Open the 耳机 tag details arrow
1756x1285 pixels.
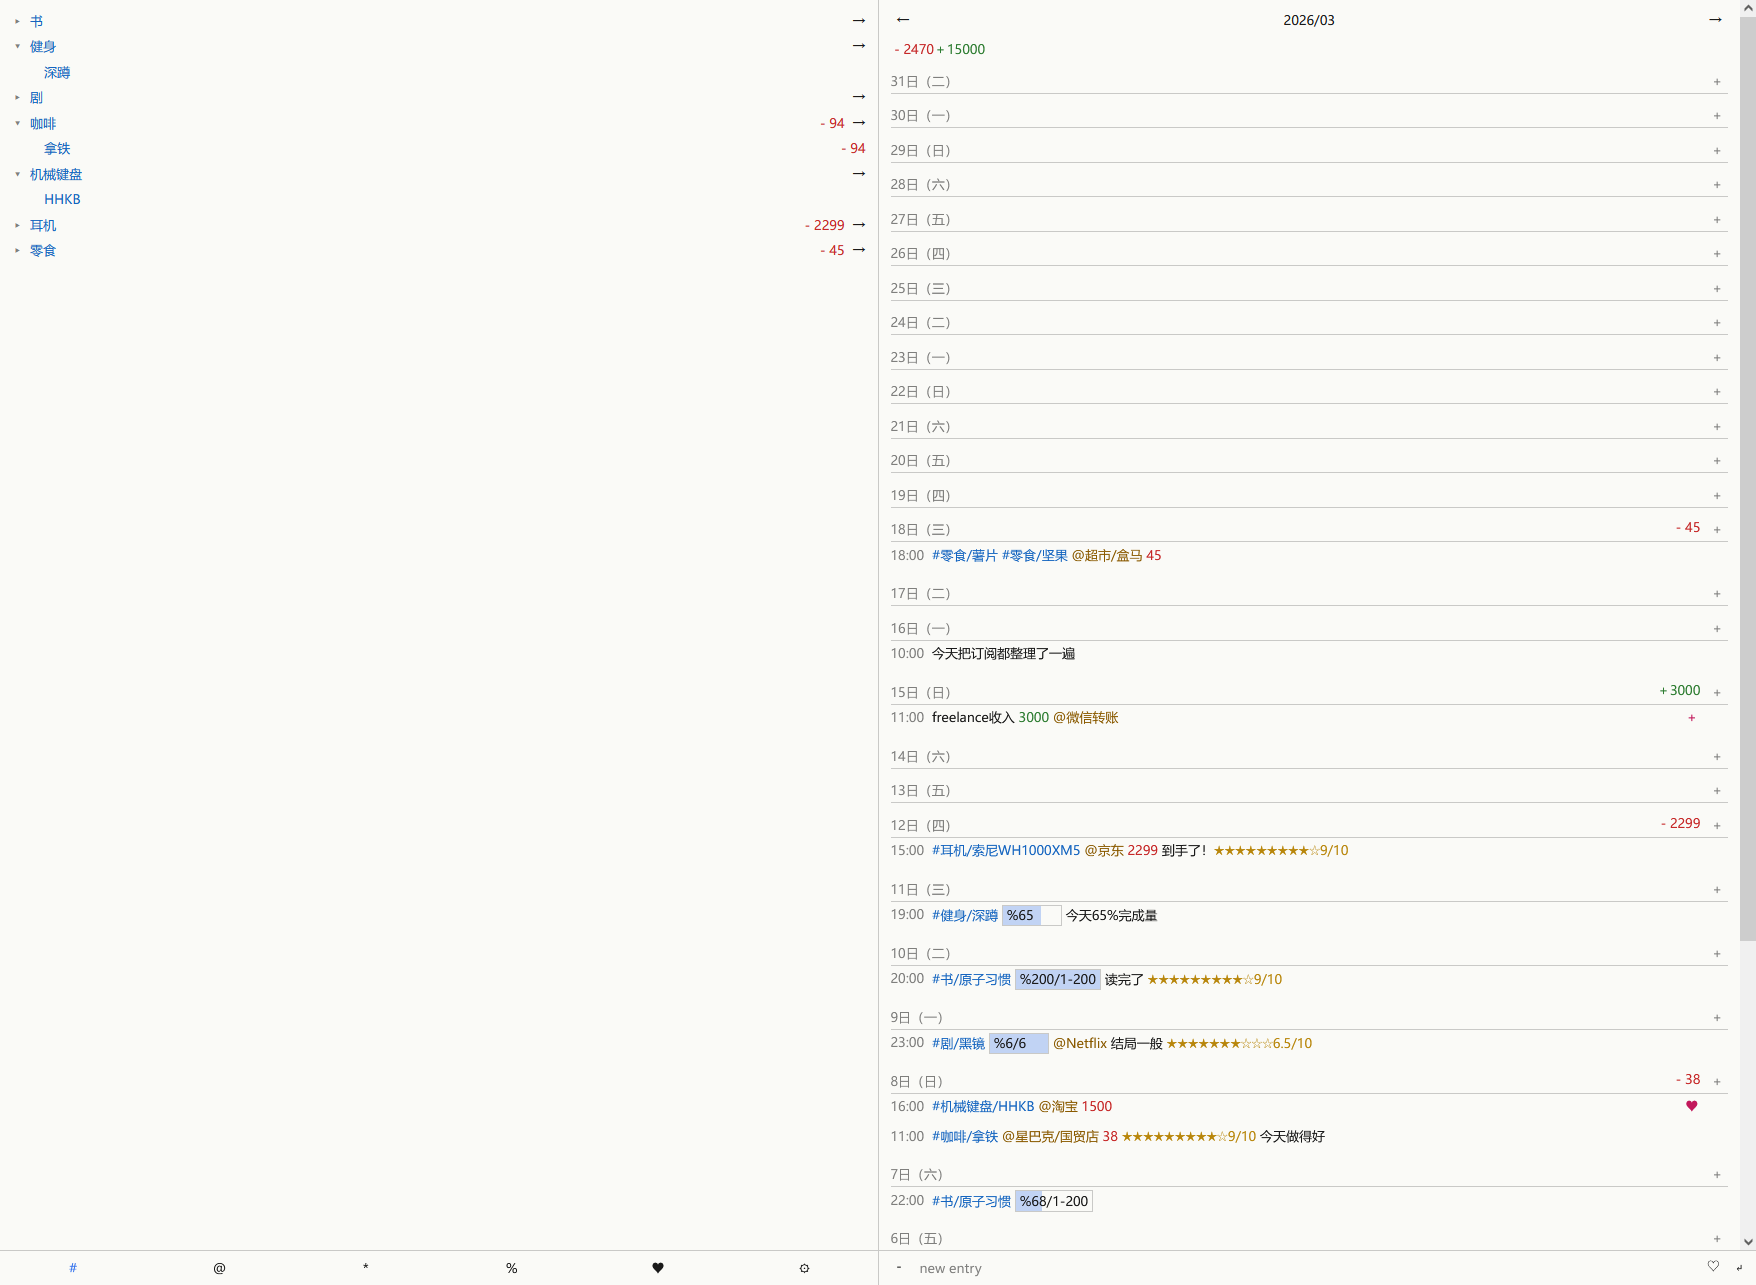tap(859, 225)
